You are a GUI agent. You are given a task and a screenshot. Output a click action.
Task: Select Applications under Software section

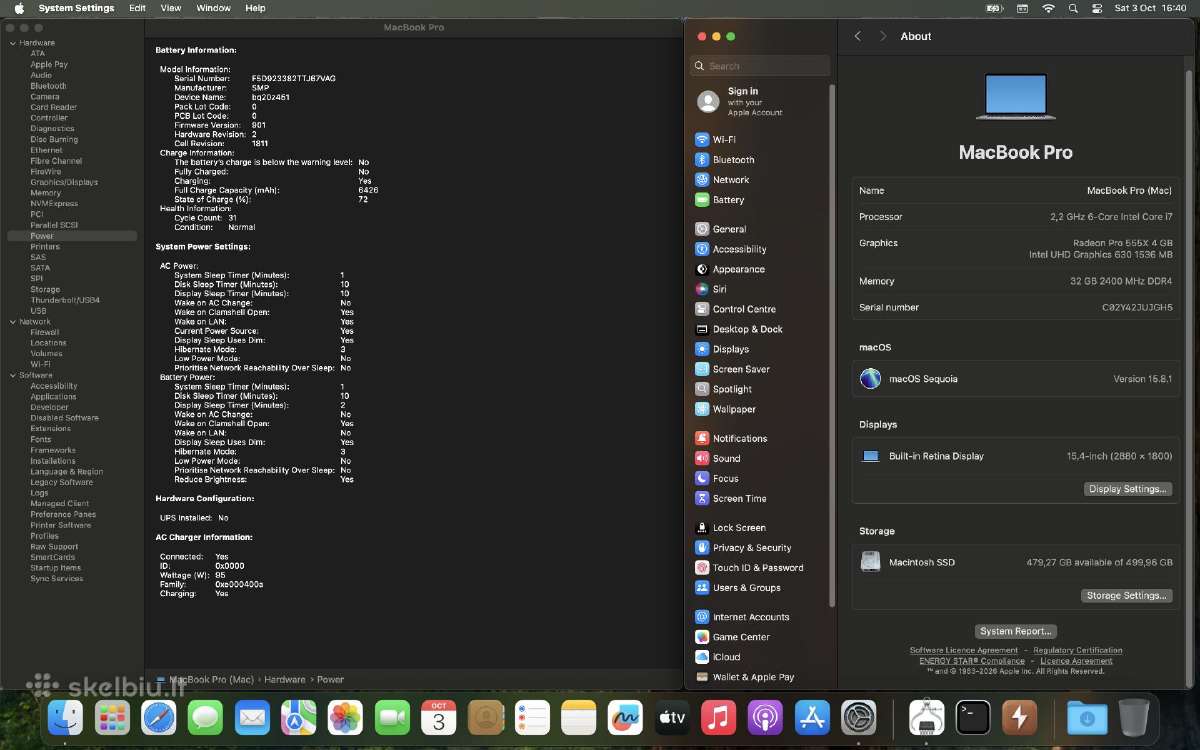53,396
